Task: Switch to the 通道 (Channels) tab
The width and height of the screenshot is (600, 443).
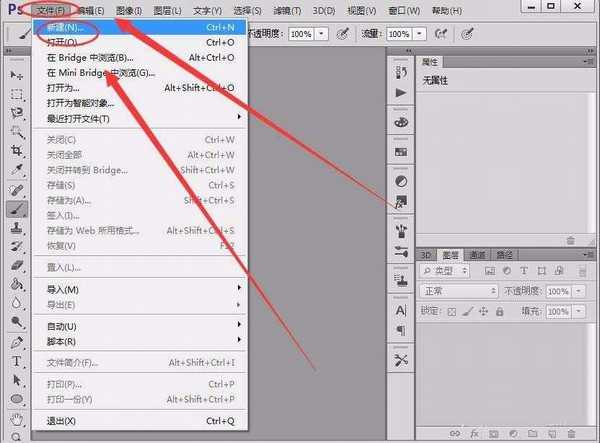Action: (478, 254)
